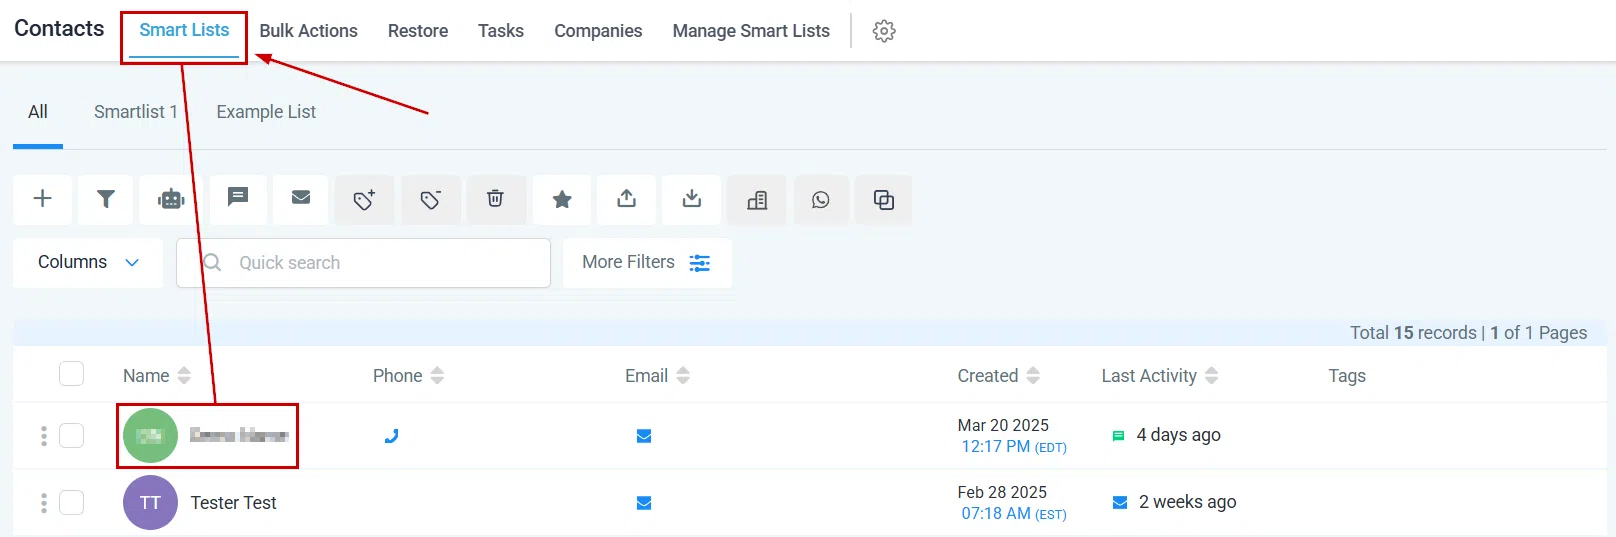Click the 2 weeks ago activity text
This screenshot has width=1616, height=537.
[x=1187, y=502]
